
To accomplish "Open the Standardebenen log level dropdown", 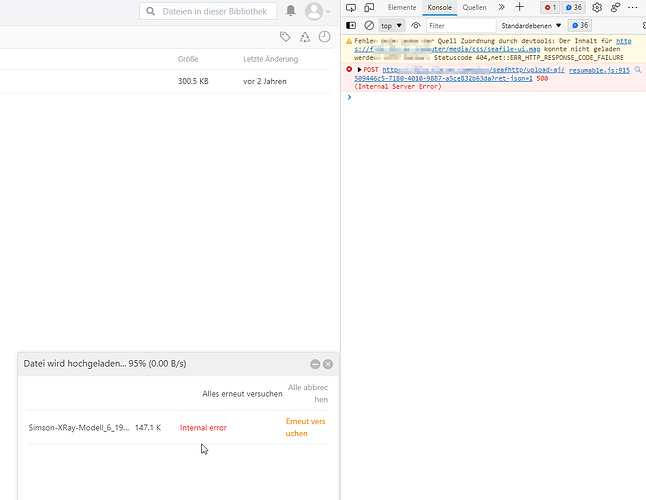I will coord(531,25).
